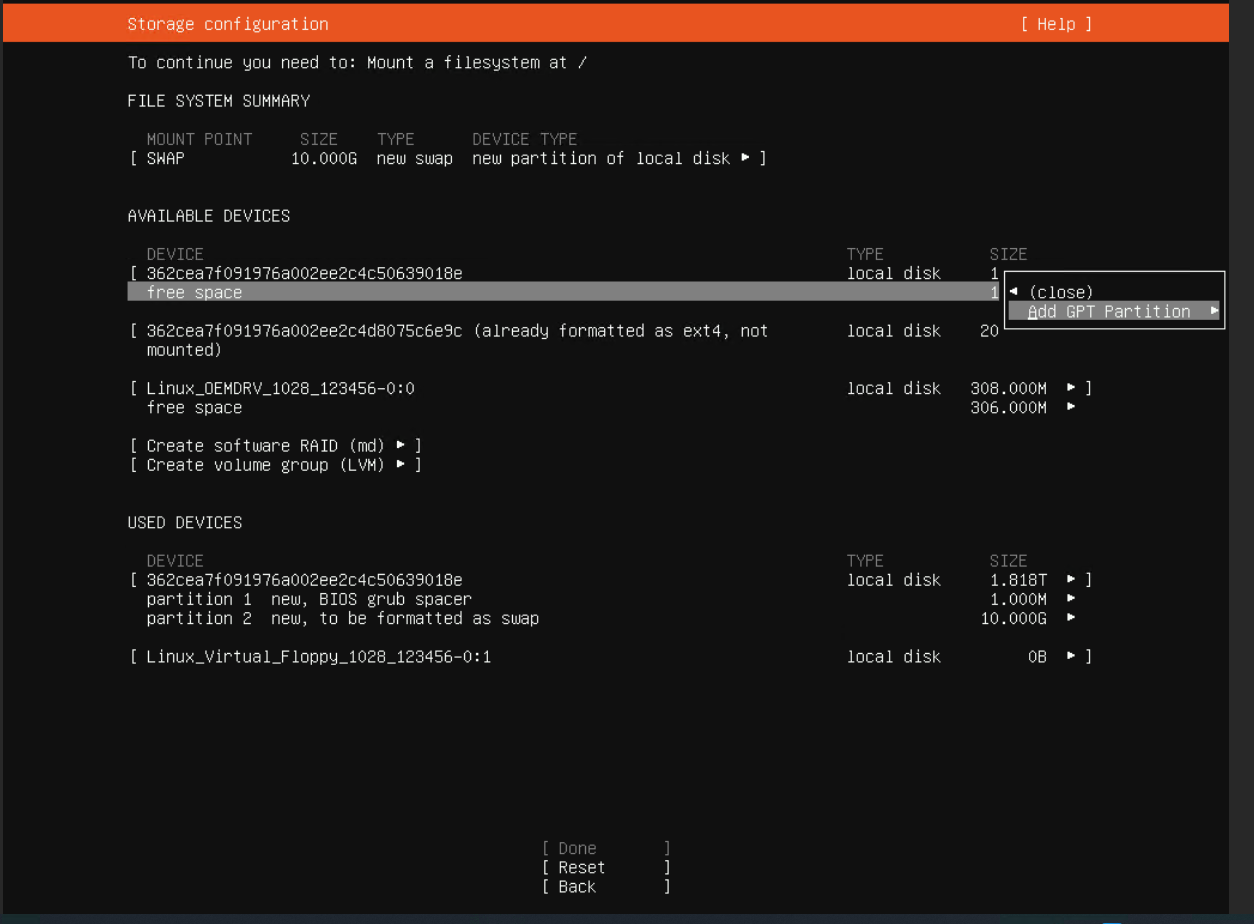This screenshot has height=924, width=1254.
Task: Open Create volume group (LVM) option
Action: 275,465
